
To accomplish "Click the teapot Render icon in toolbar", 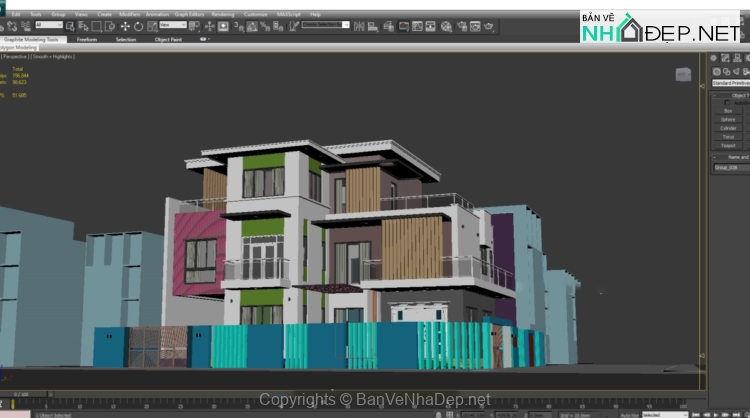I will [489, 26].
